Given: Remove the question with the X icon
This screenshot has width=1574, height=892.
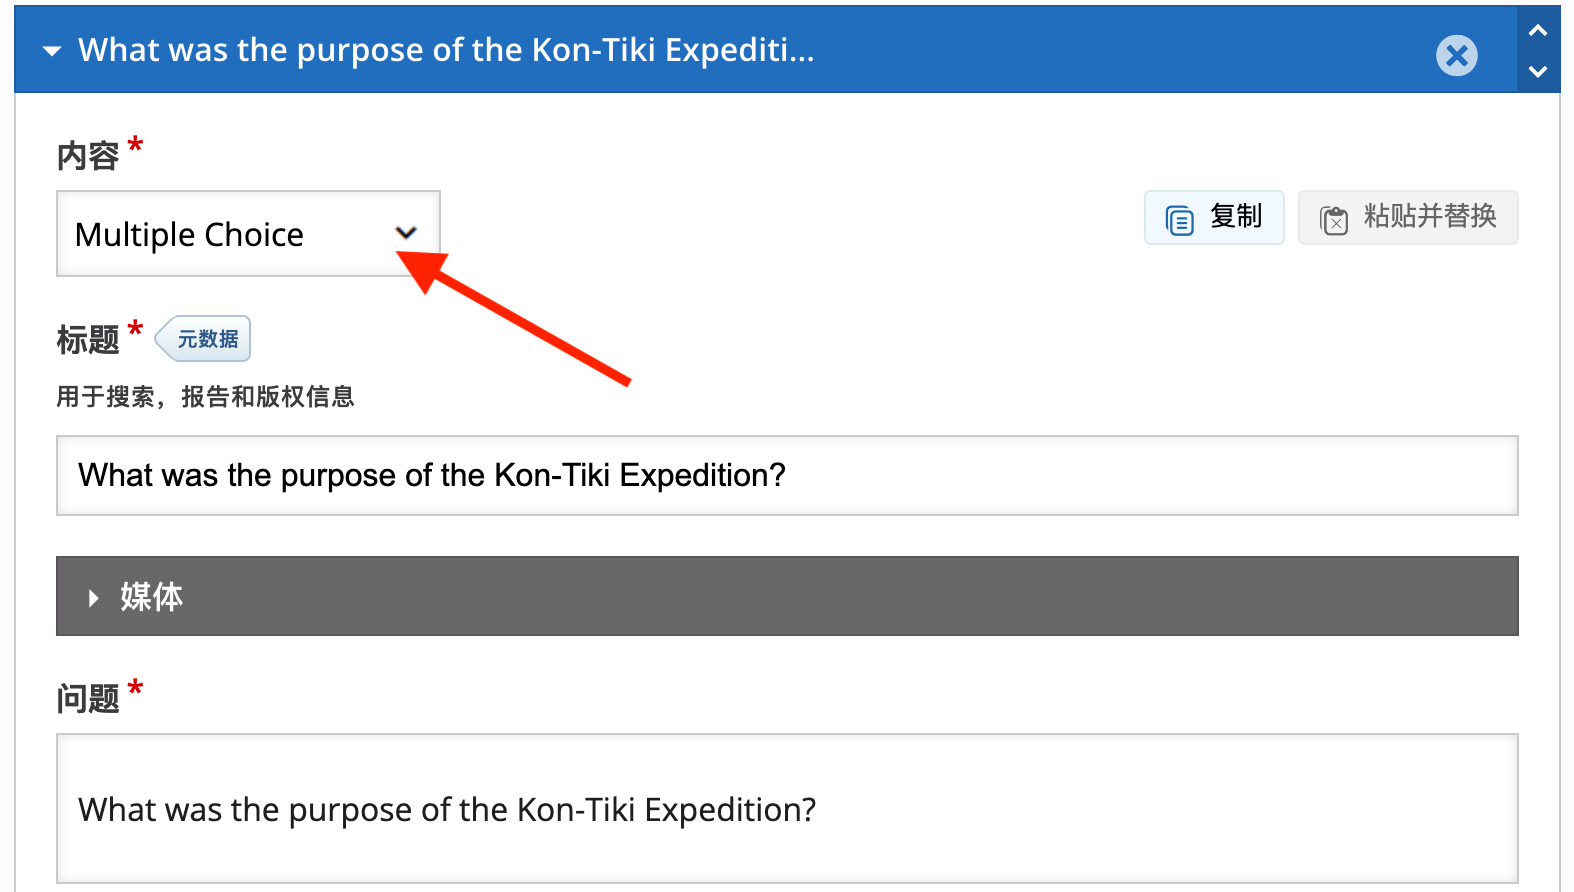Looking at the screenshot, I should coord(1456,55).
